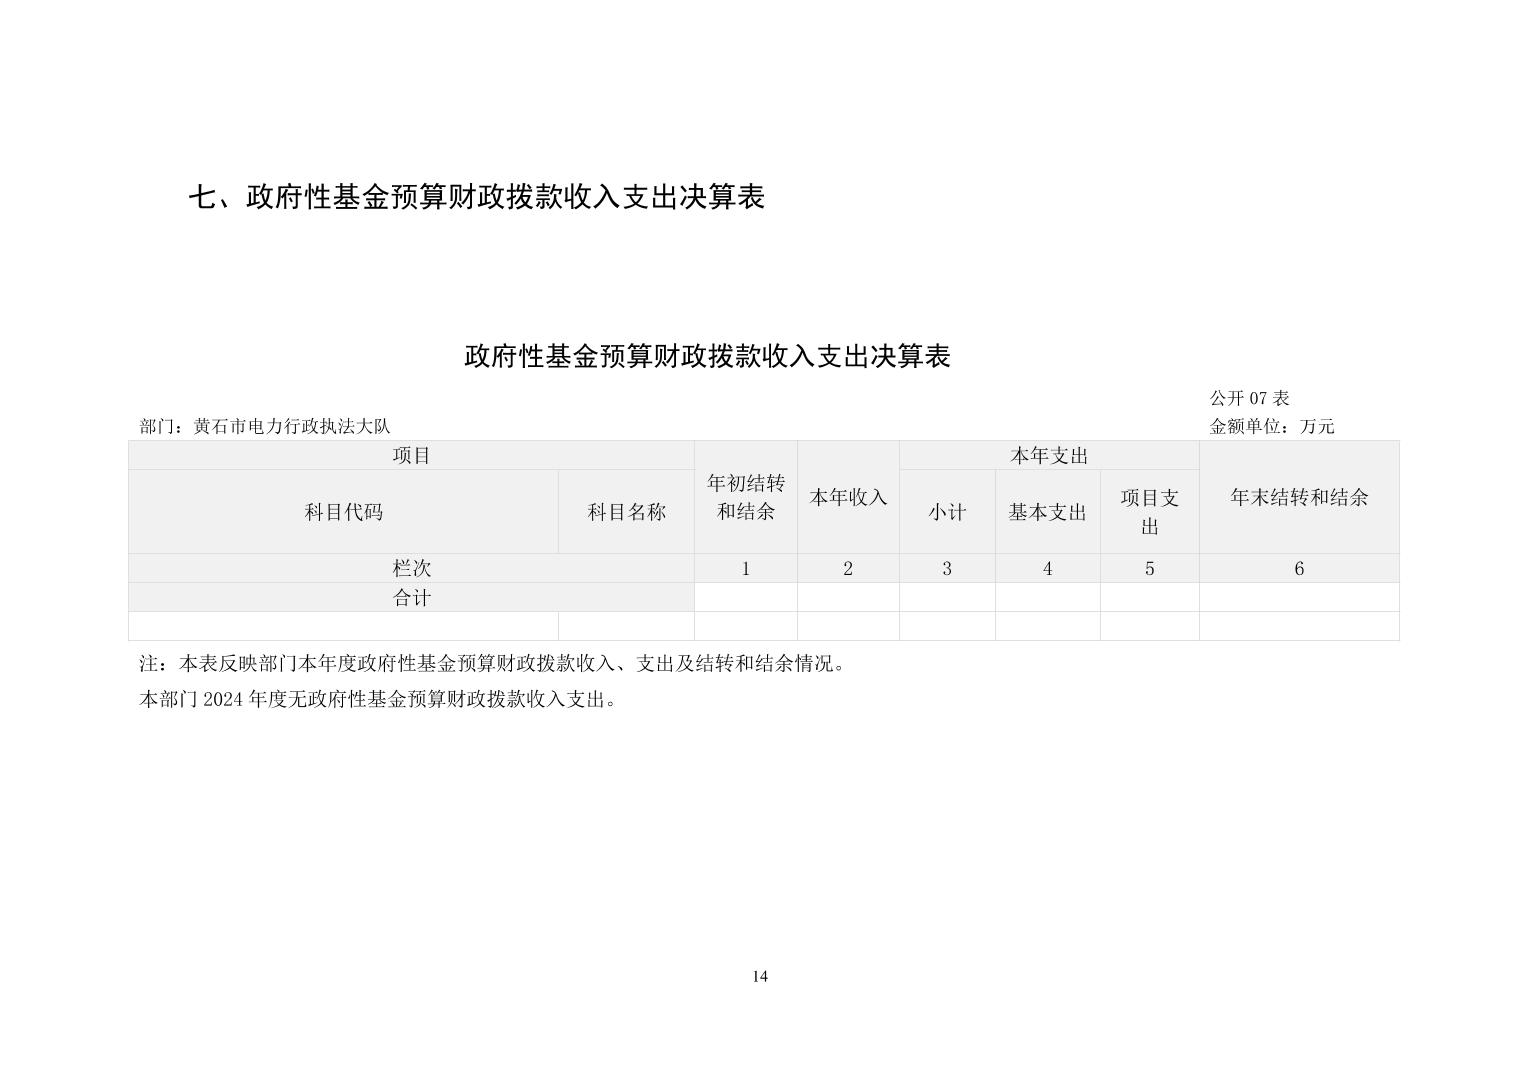Select the 年末结转和结余 header cell
The image size is (1520, 1074).
click(x=1298, y=497)
